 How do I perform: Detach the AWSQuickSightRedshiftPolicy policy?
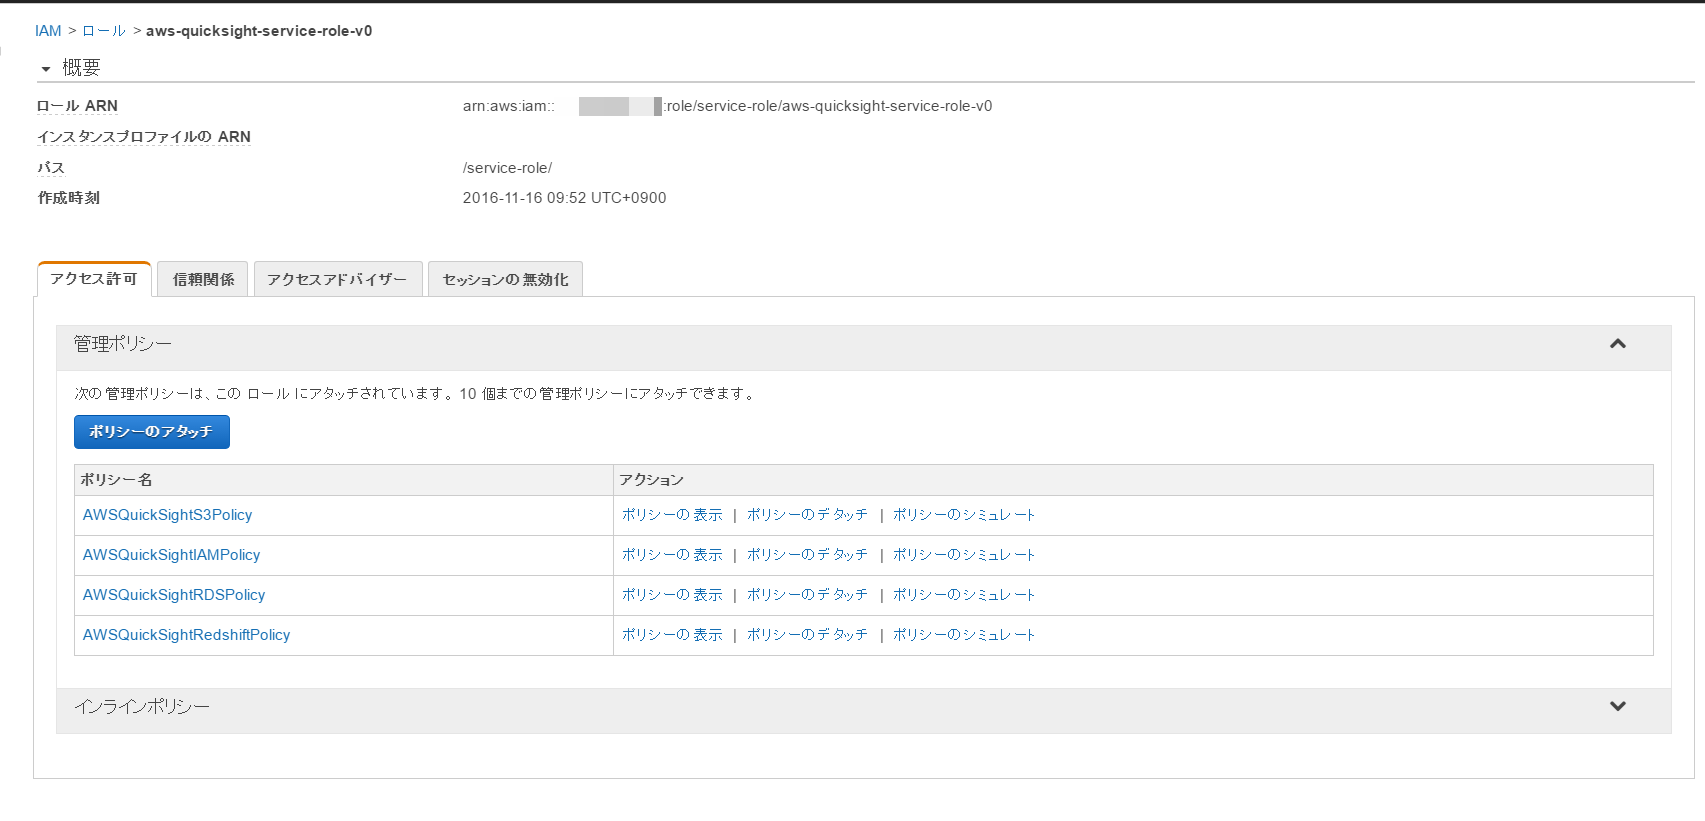(x=807, y=635)
